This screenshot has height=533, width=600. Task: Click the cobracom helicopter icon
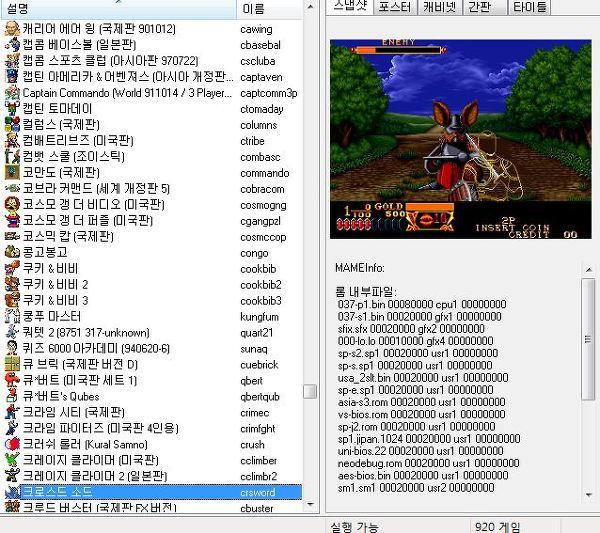point(12,189)
